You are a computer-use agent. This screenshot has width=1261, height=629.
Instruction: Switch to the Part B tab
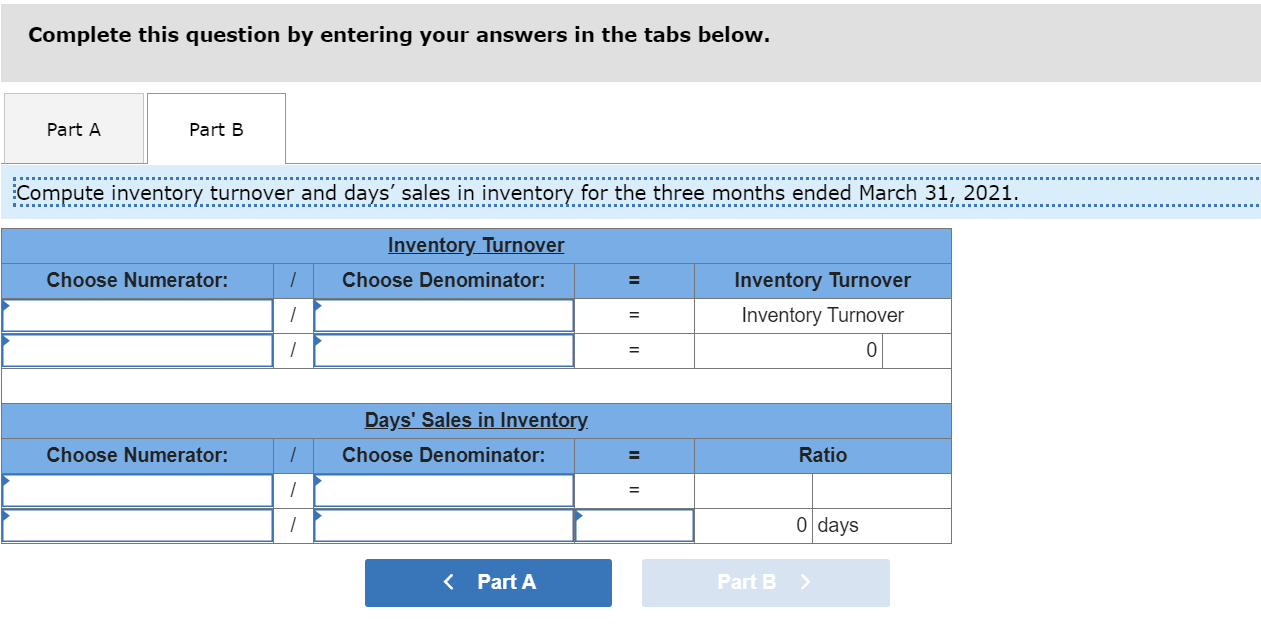tap(216, 128)
